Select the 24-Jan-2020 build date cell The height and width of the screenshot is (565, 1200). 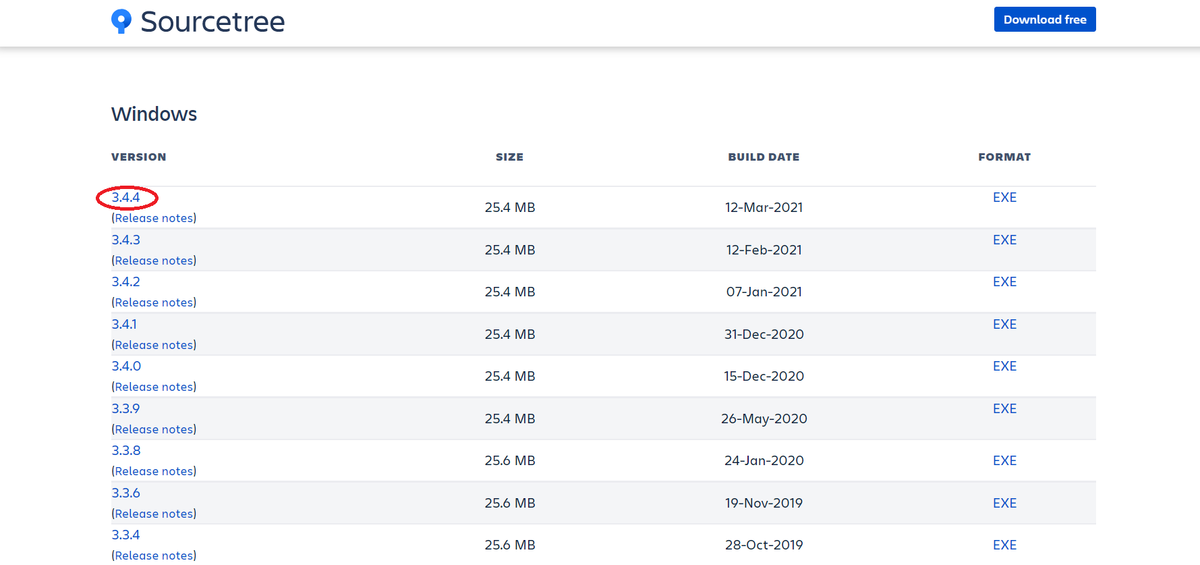764,461
